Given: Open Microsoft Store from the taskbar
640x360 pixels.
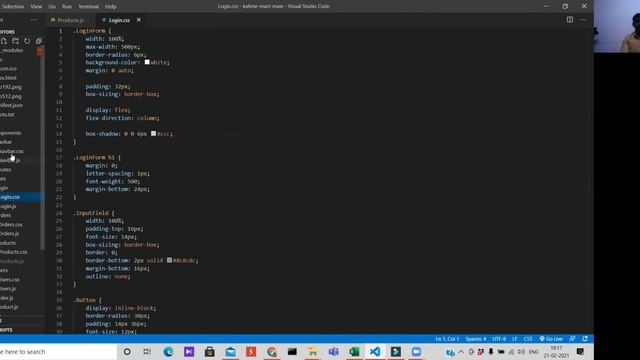Looking at the screenshot, I should (209, 351).
